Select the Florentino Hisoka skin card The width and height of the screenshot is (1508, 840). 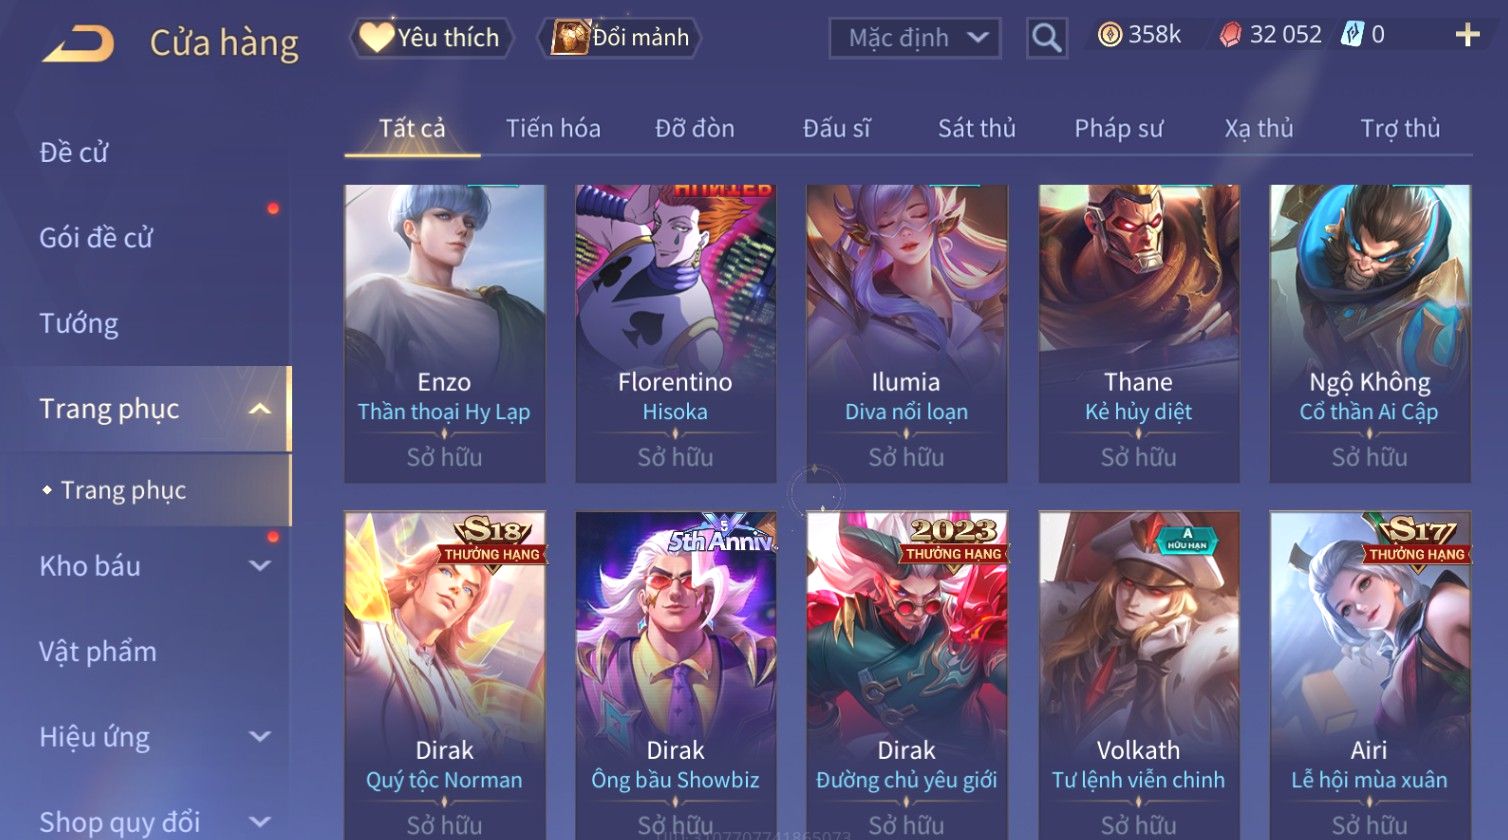pyautogui.click(x=676, y=334)
